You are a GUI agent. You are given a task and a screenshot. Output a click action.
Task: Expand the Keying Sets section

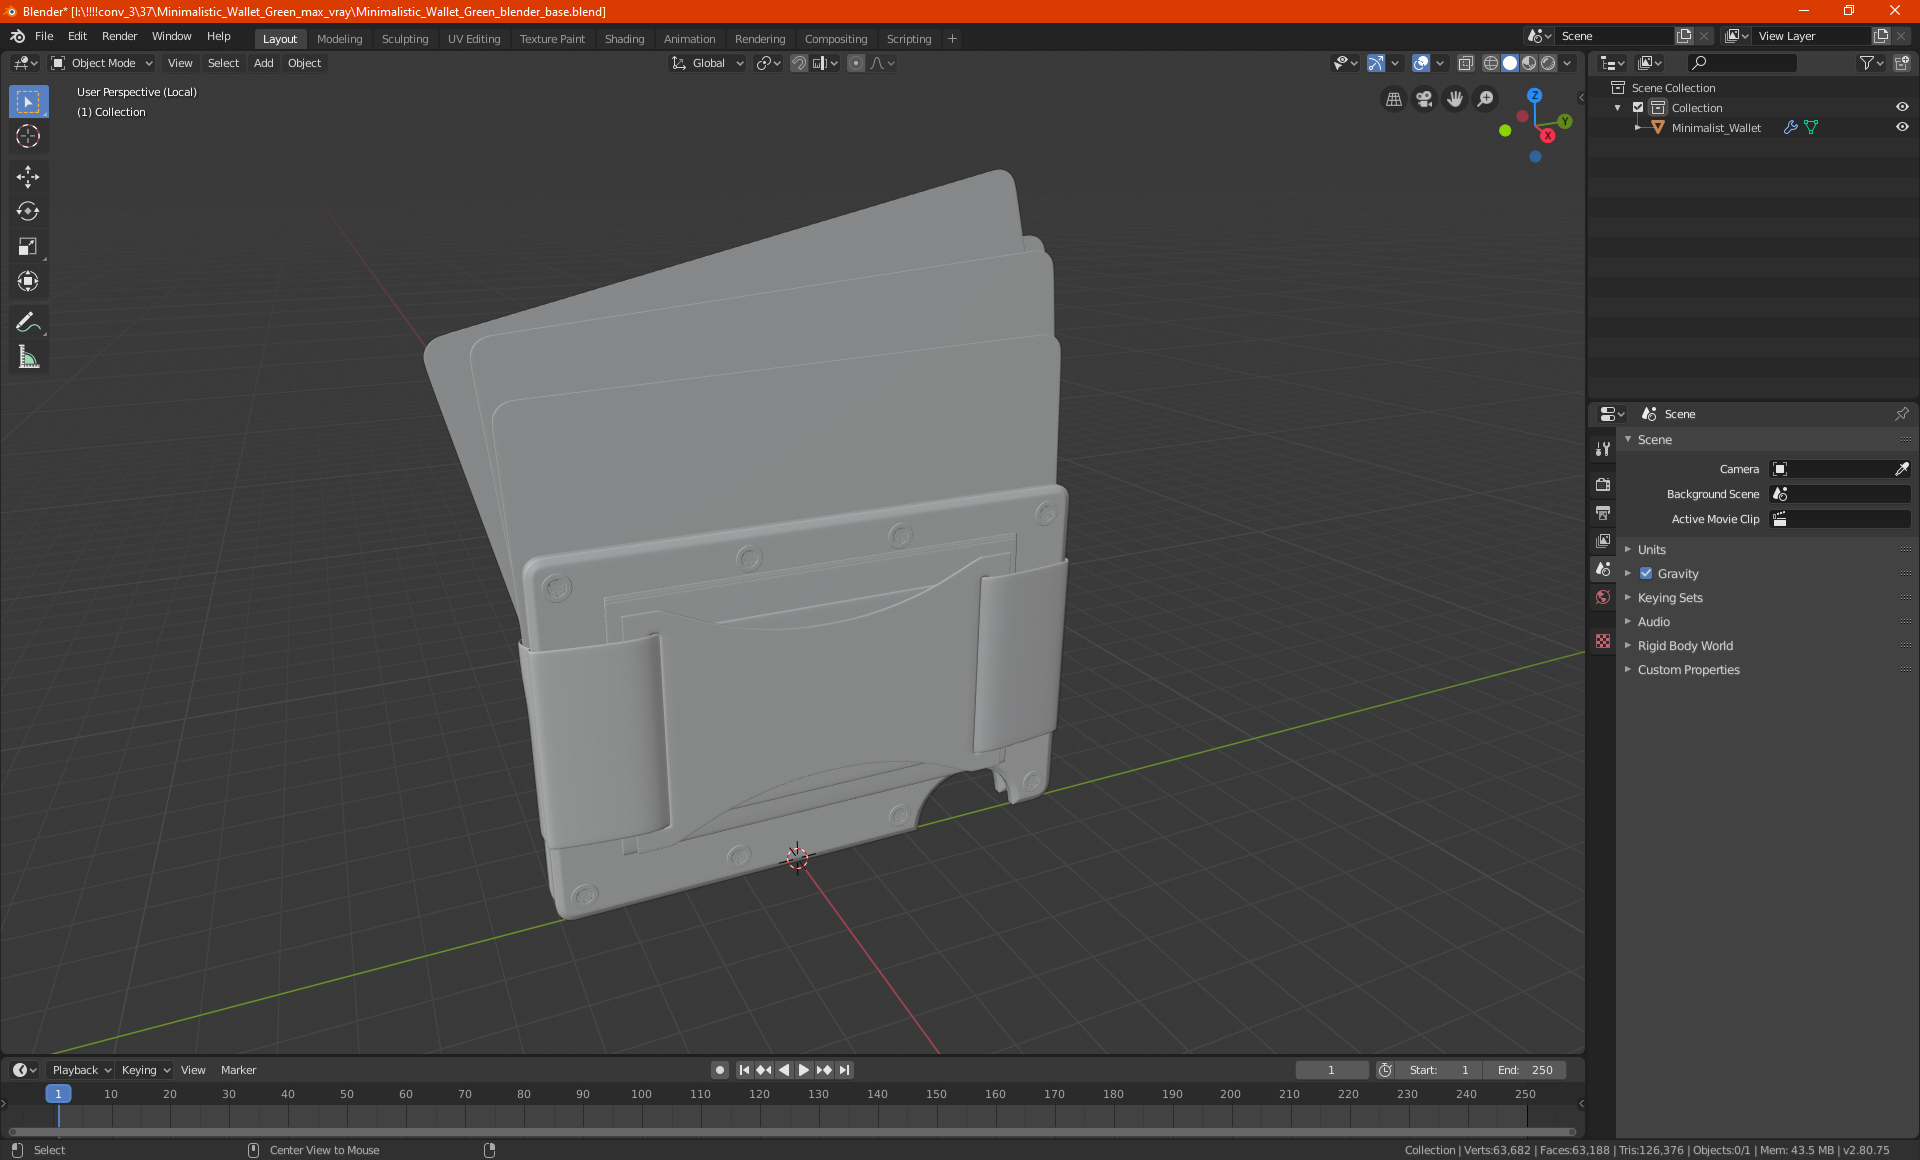(1628, 596)
